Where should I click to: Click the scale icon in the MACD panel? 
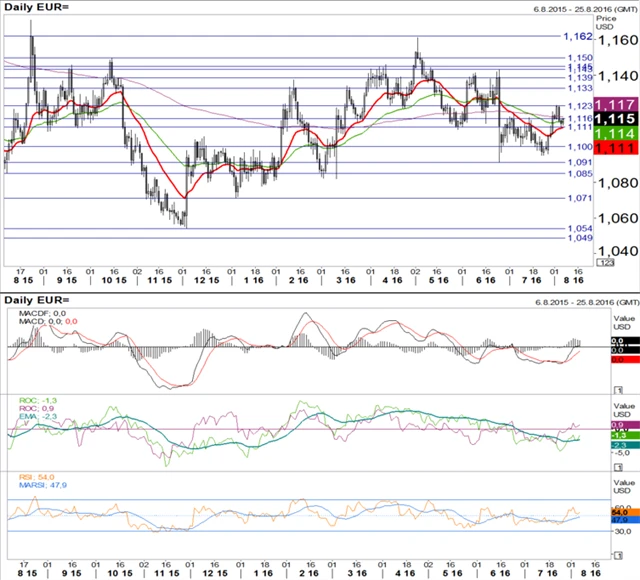point(620,388)
